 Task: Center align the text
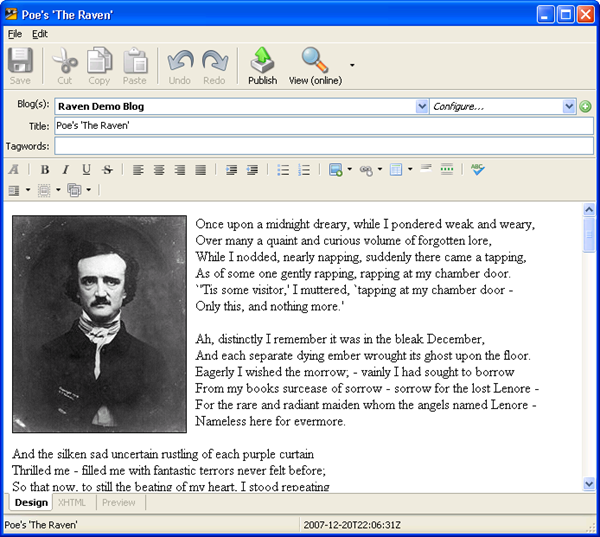pos(159,170)
